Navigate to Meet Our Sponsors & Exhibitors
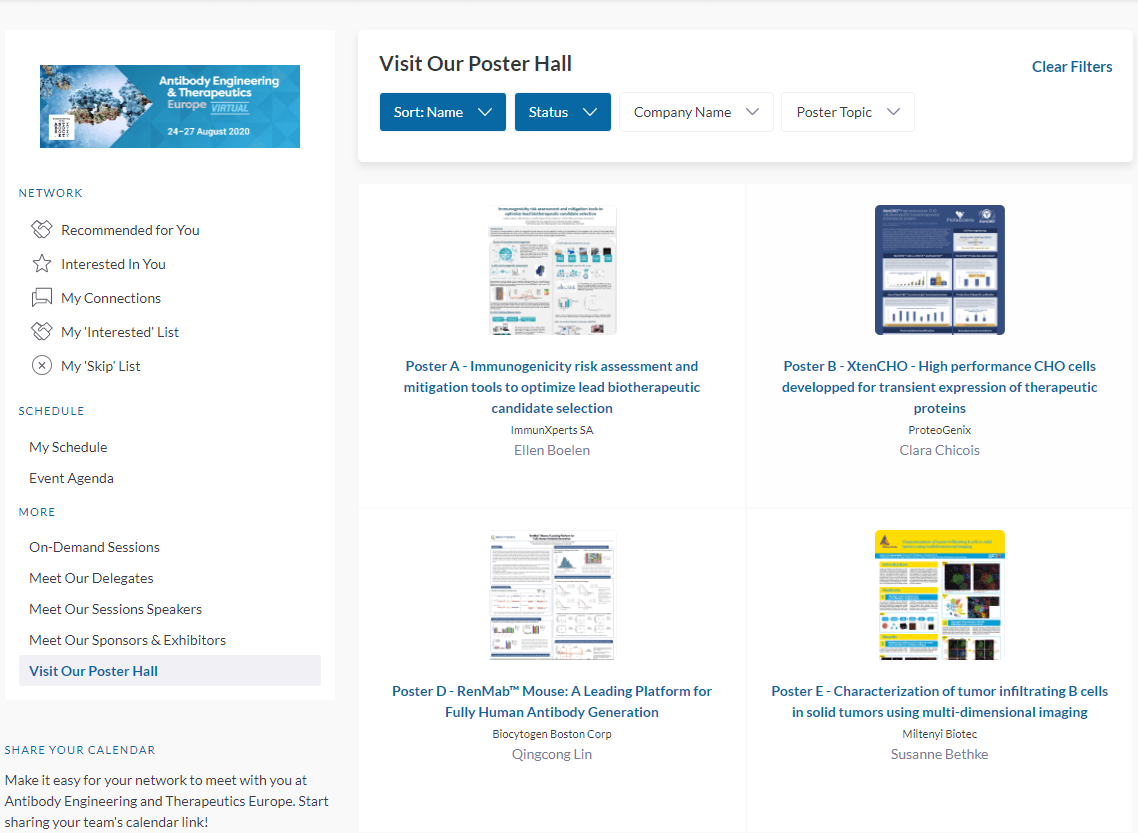The width and height of the screenshot is (1138, 833). point(127,640)
